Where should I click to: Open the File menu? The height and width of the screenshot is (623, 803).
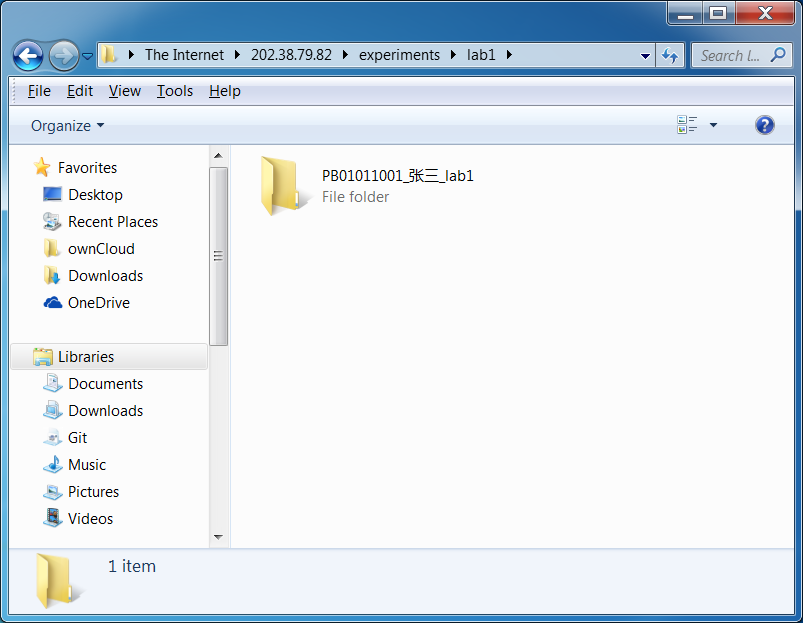click(x=39, y=91)
